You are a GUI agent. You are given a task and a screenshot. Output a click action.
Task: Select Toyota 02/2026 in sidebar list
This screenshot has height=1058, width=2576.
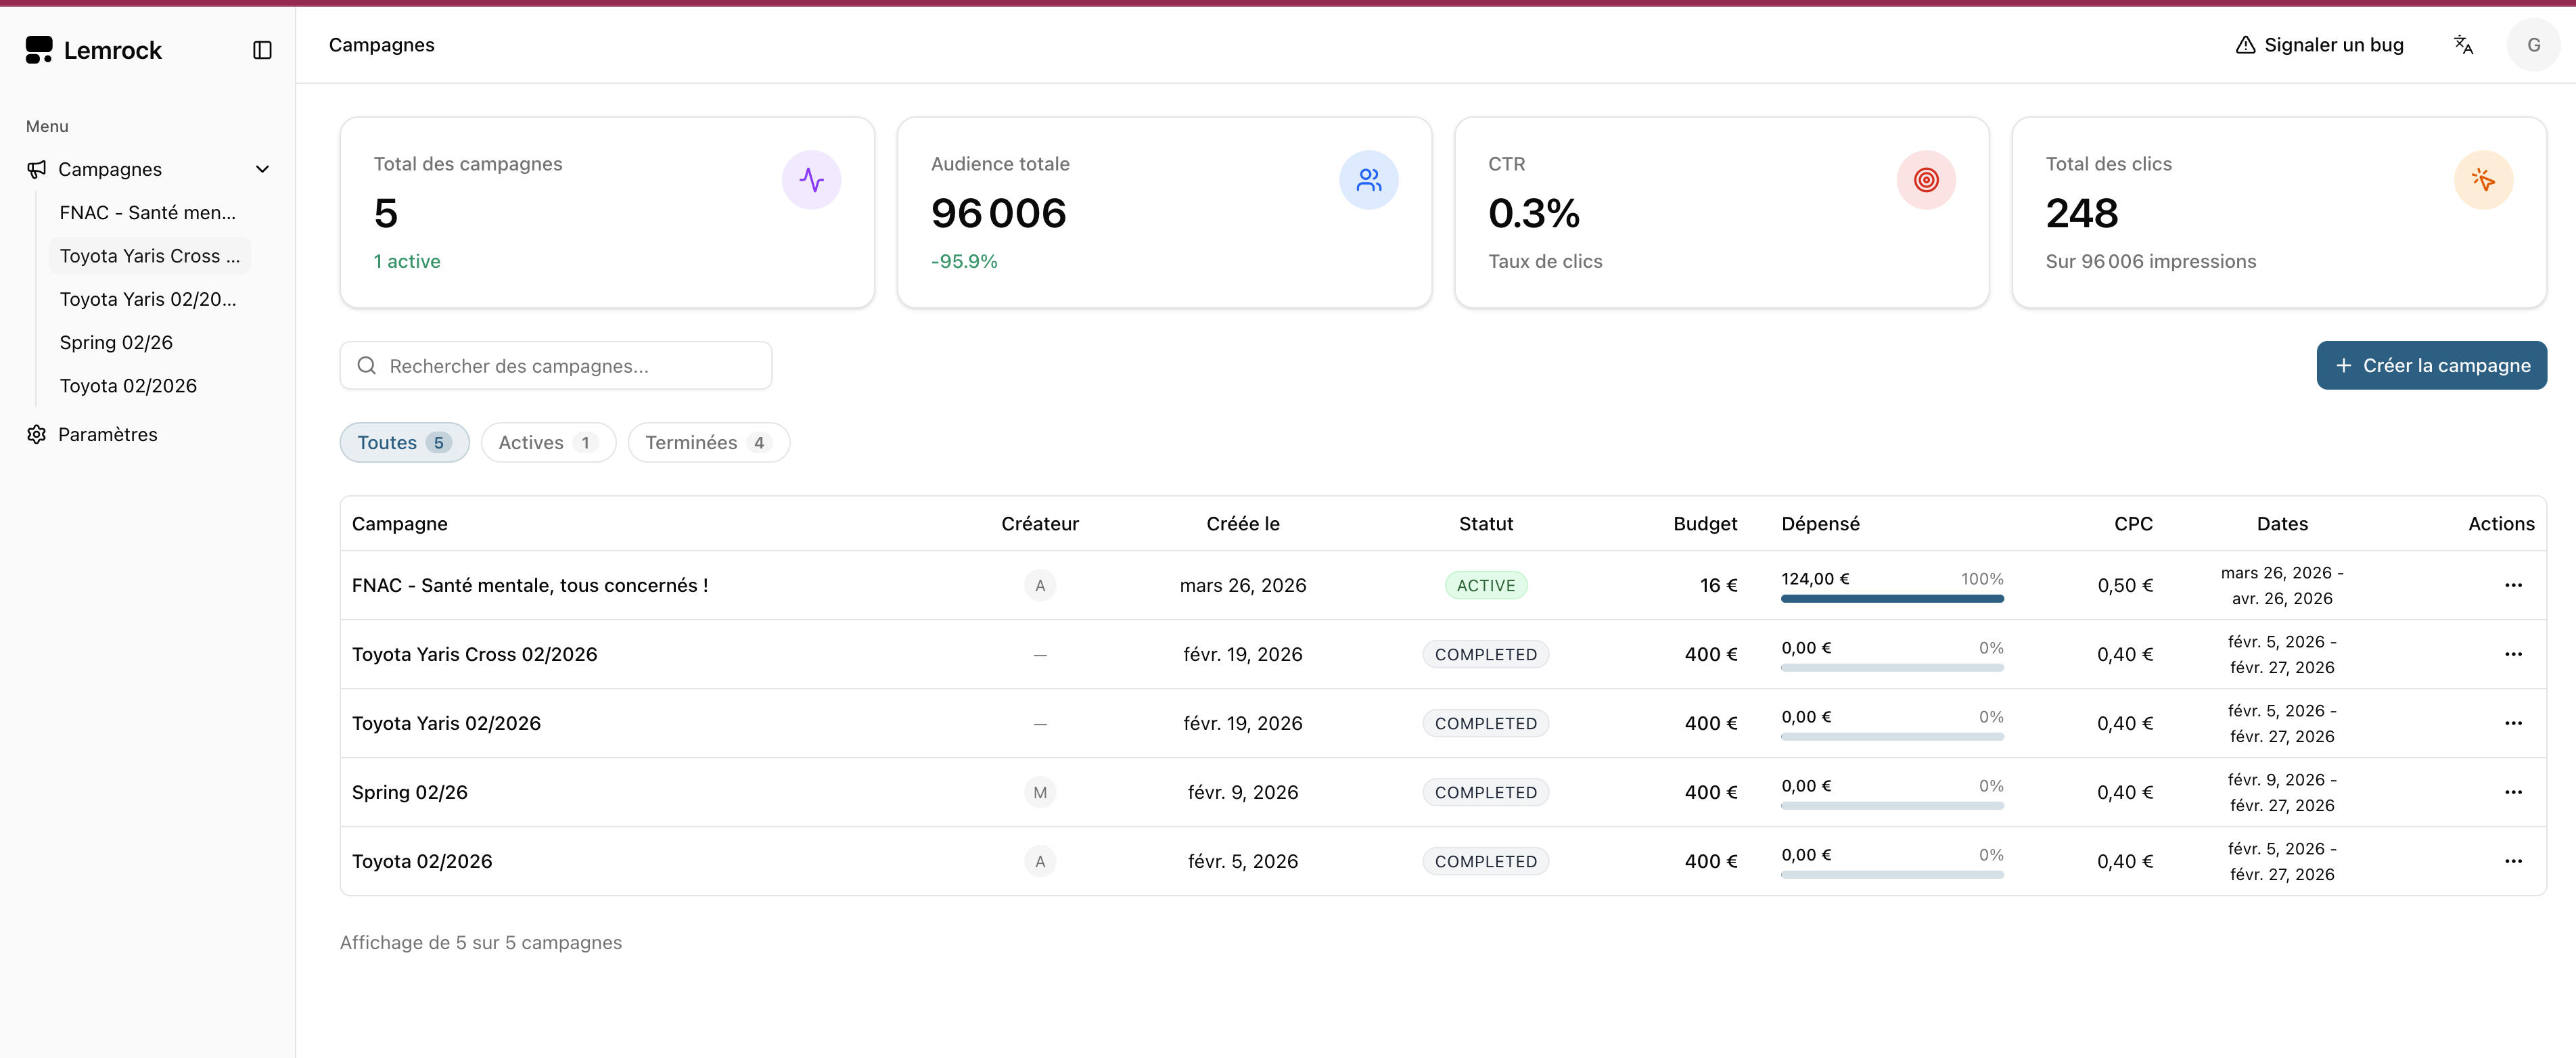128,386
